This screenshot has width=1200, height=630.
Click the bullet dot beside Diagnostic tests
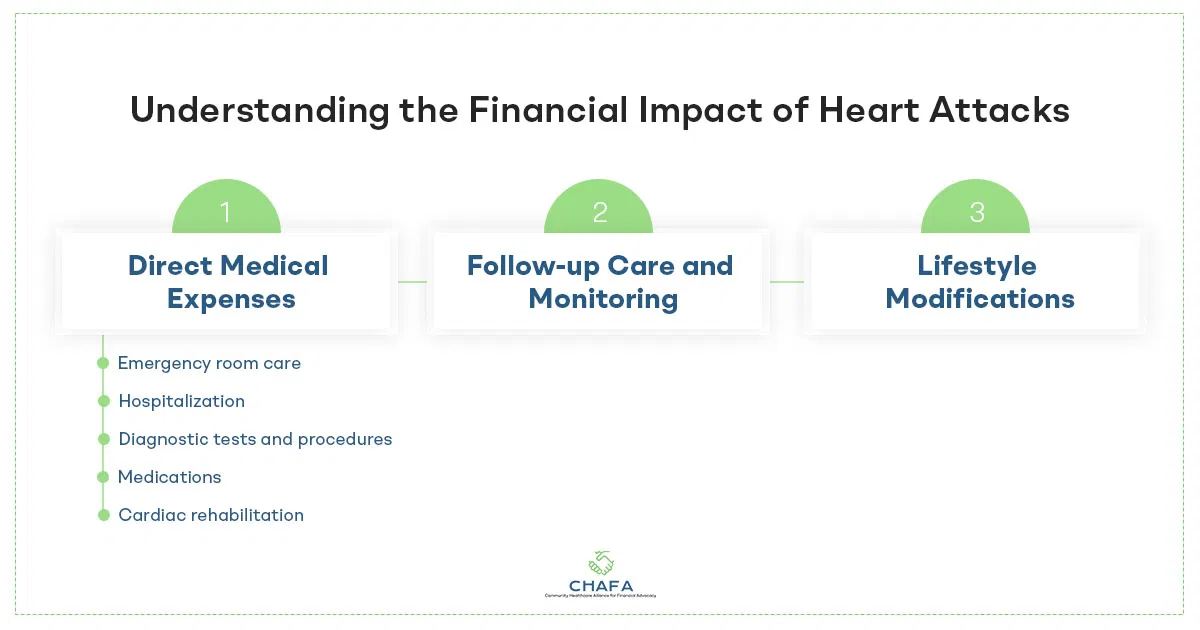pyautogui.click(x=103, y=439)
